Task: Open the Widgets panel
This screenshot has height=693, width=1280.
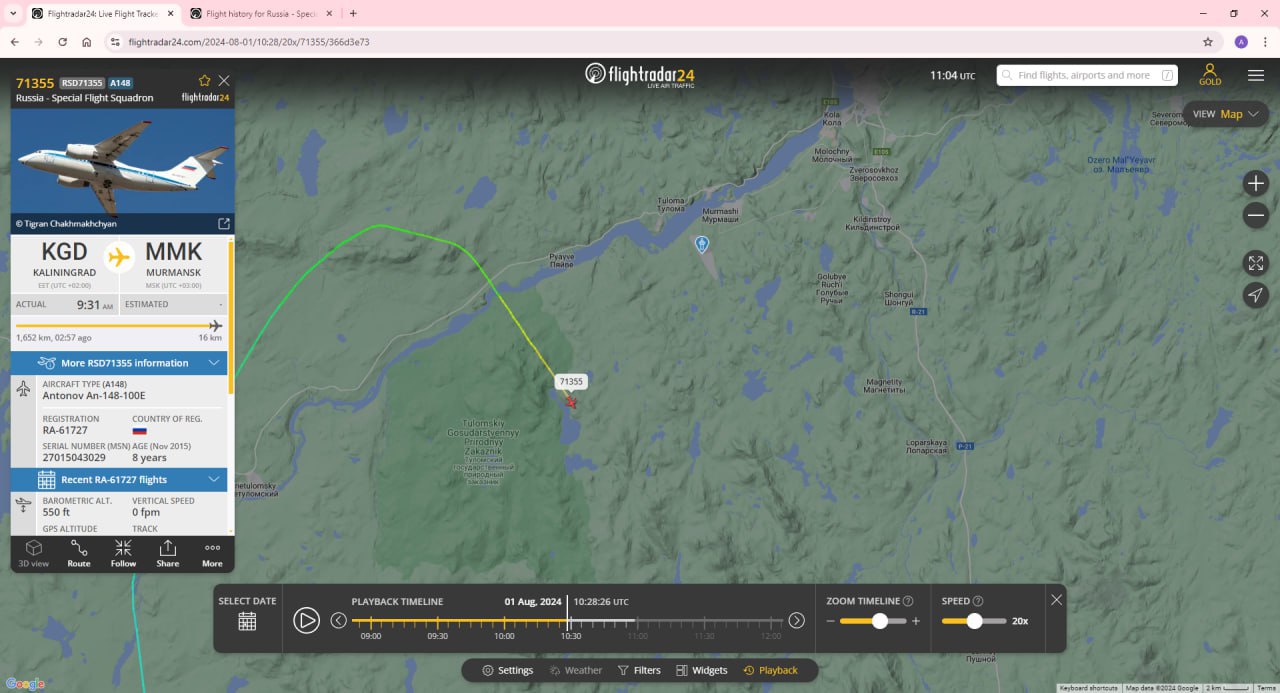Action: click(x=702, y=670)
